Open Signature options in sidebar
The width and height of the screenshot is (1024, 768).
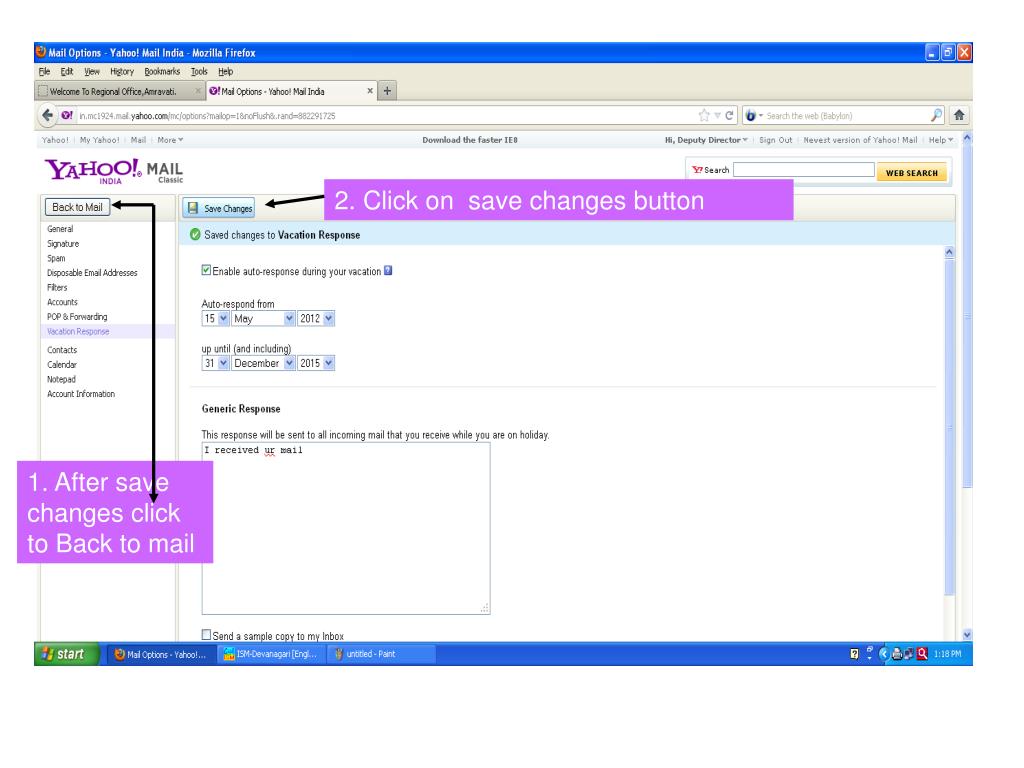[x=63, y=244]
